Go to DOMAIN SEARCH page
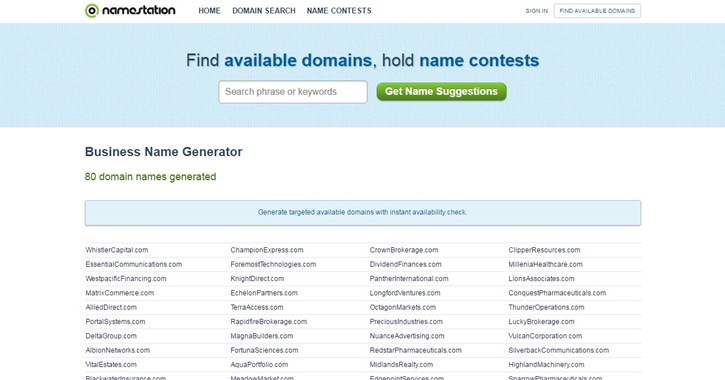 click(264, 11)
